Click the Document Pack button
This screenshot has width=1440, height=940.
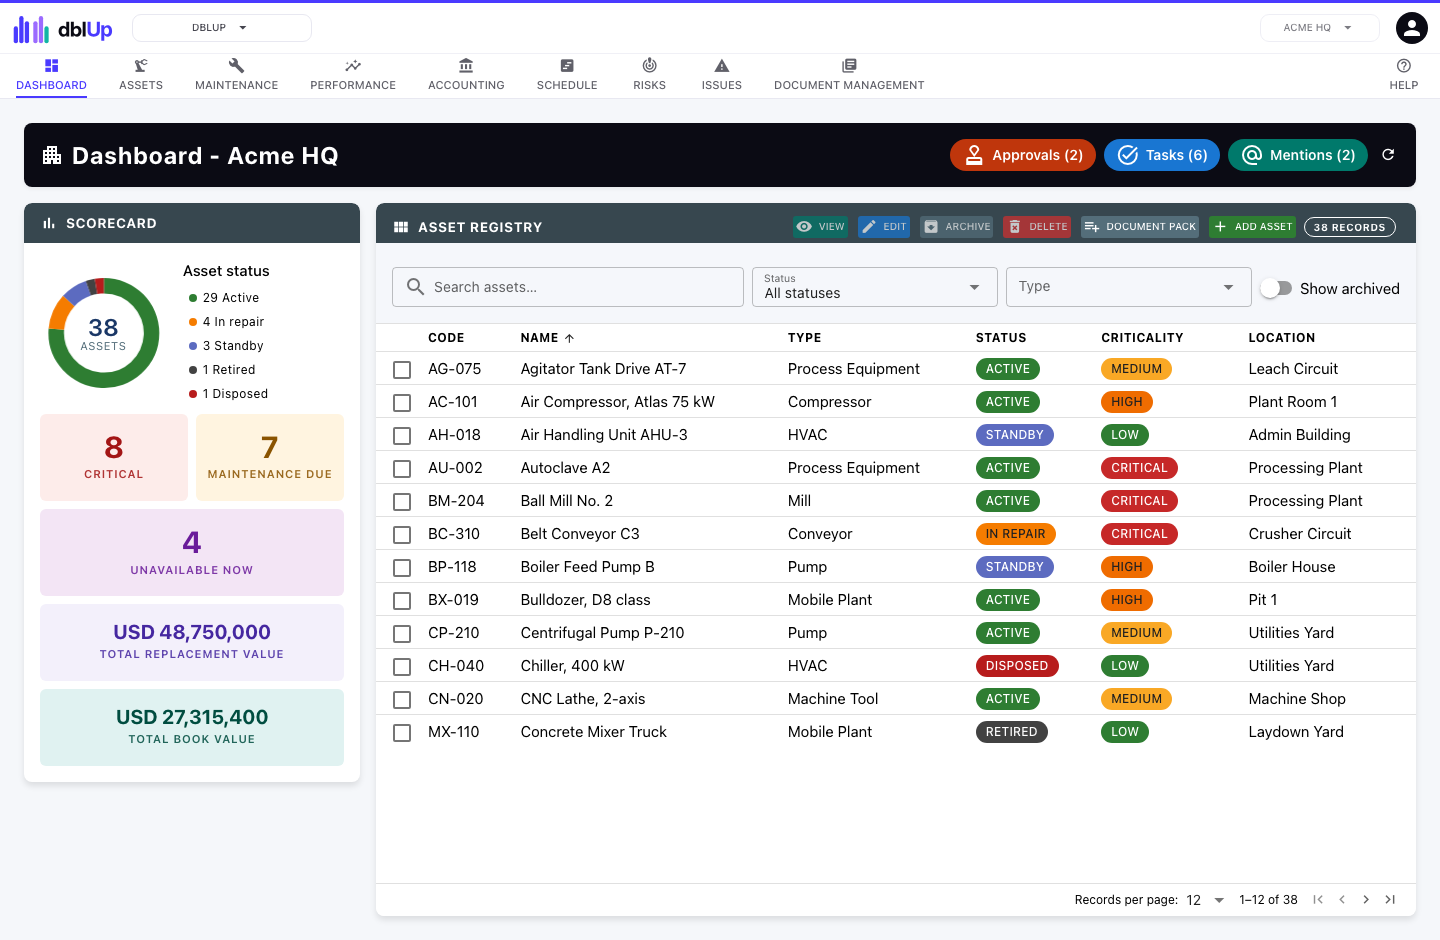click(x=1140, y=227)
